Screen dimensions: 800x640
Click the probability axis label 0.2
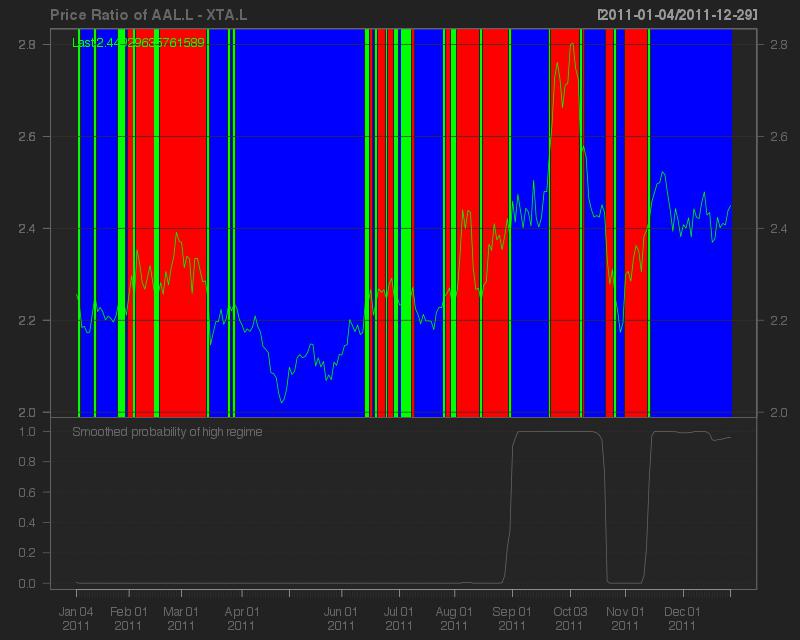[x=27, y=552]
